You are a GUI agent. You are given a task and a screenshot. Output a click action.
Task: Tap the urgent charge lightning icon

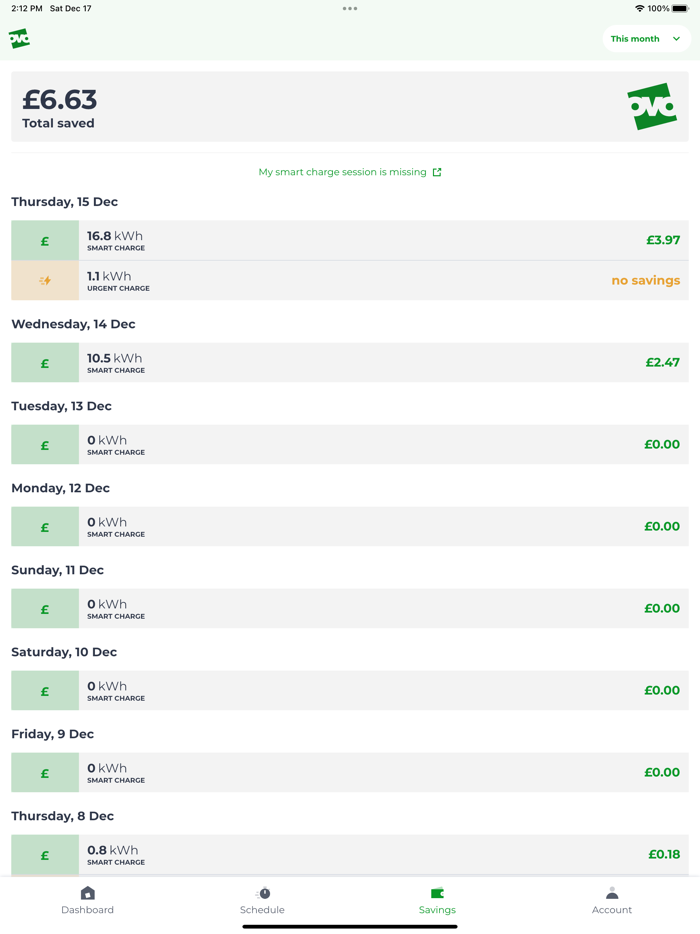pyautogui.click(x=45, y=281)
